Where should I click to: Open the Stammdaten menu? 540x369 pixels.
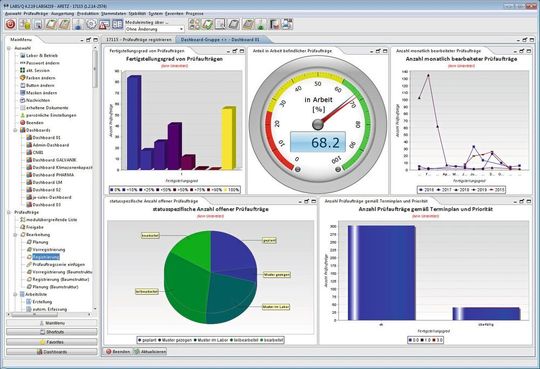113,13
